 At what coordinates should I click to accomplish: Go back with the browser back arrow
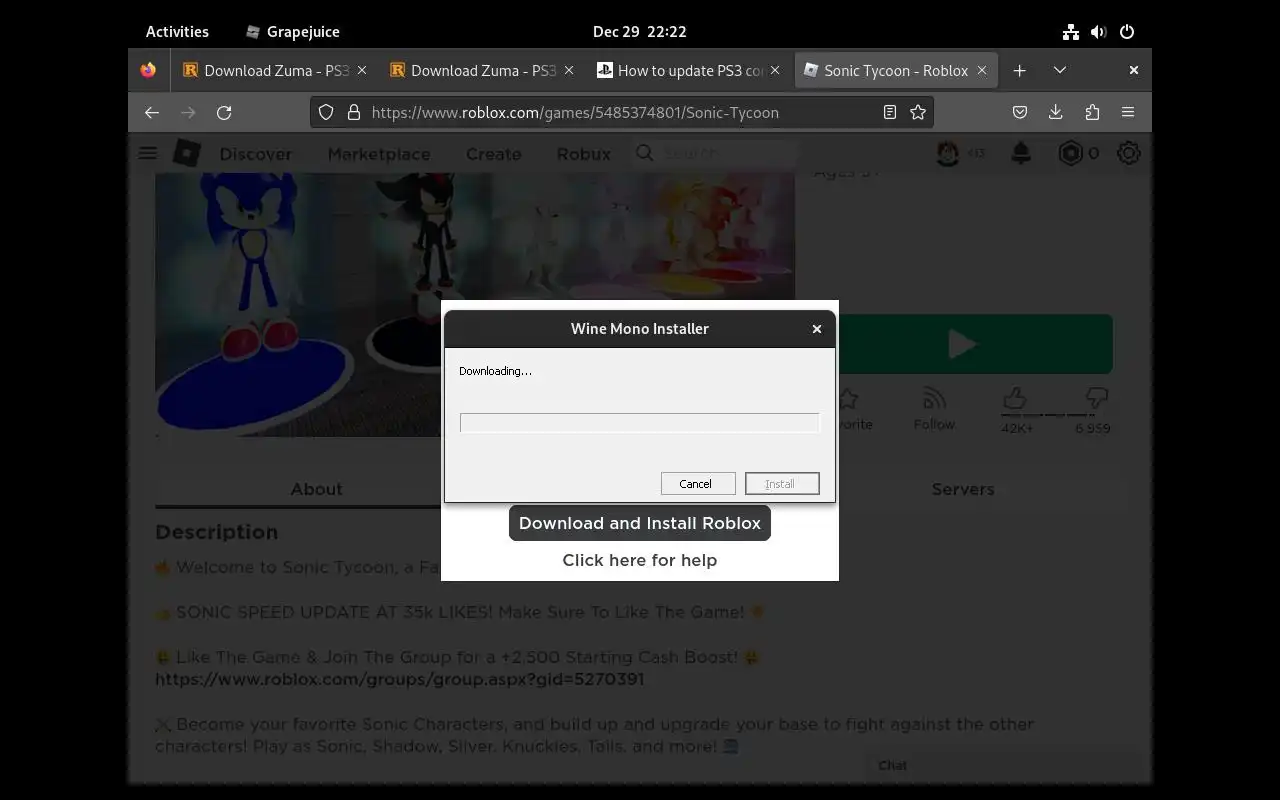pyautogui.click(x=152, y=113)
